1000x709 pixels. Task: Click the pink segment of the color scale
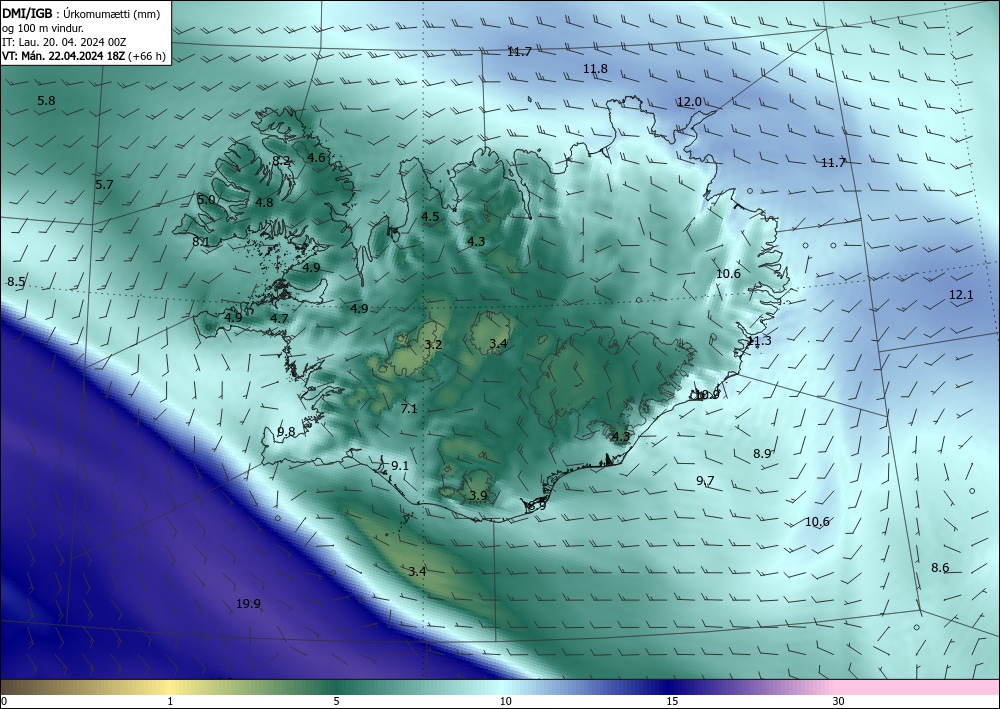point(918,687)
